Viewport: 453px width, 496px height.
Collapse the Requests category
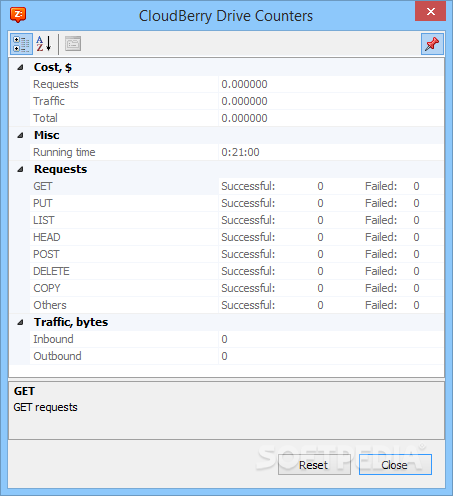point(20,169)
